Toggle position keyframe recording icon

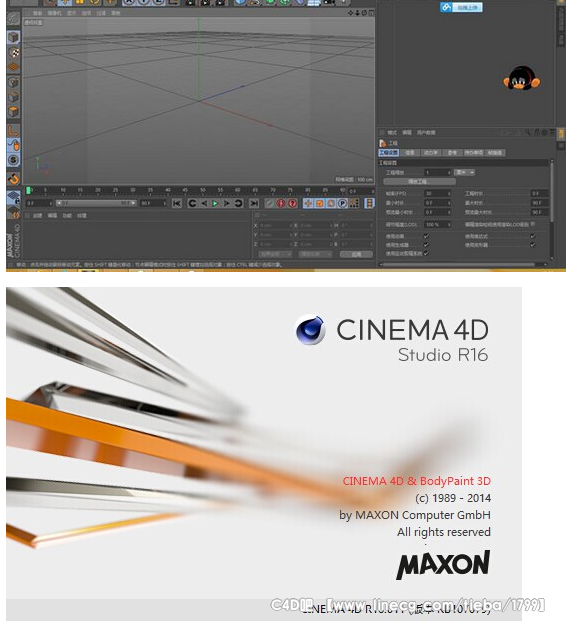pos(308,203)
